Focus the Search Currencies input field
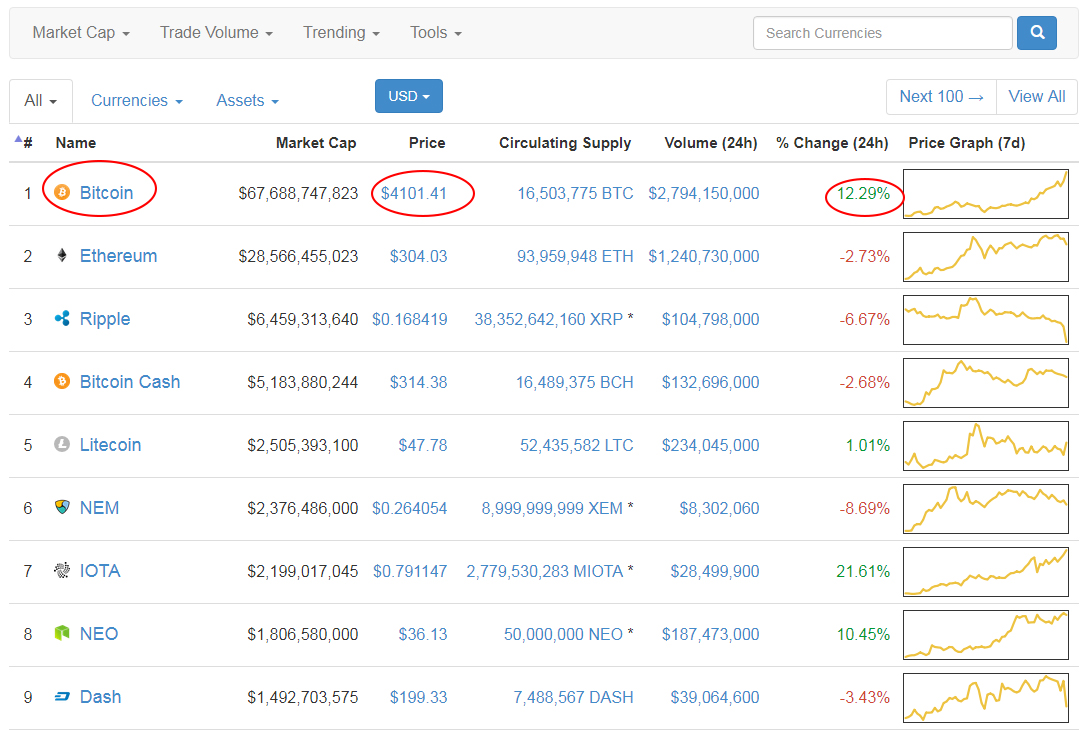The image size is (1084, 730). point(883,32)
